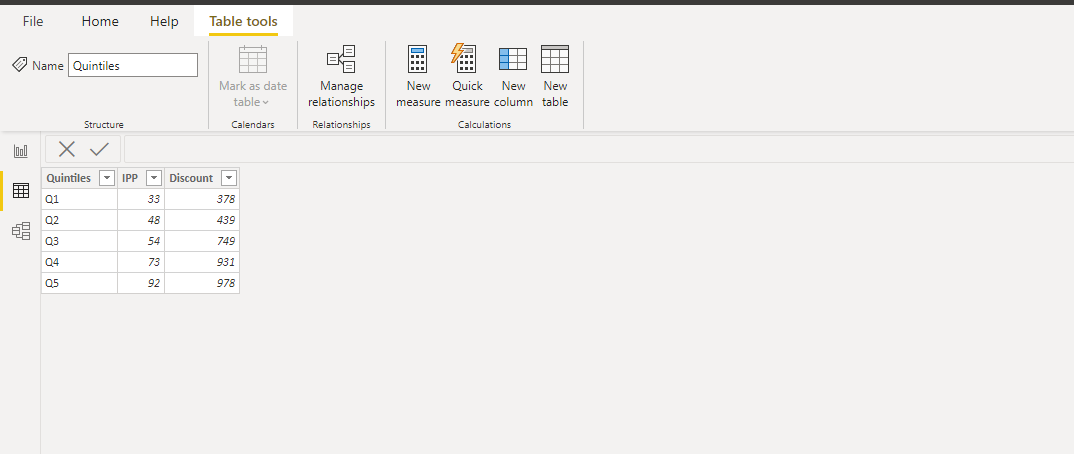Select the Table tools tab
The image size is (1074, 454).
(243, 21)
